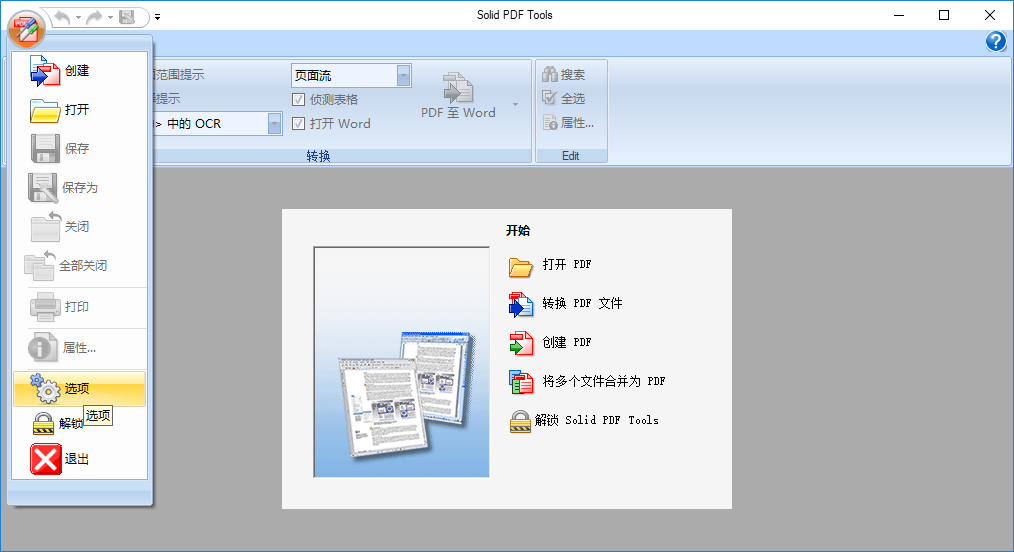Image resolution: width=1014 pixels, height=552 pixels.
Task: Click the 解锁 padlock menu entry
Action: 80,423
